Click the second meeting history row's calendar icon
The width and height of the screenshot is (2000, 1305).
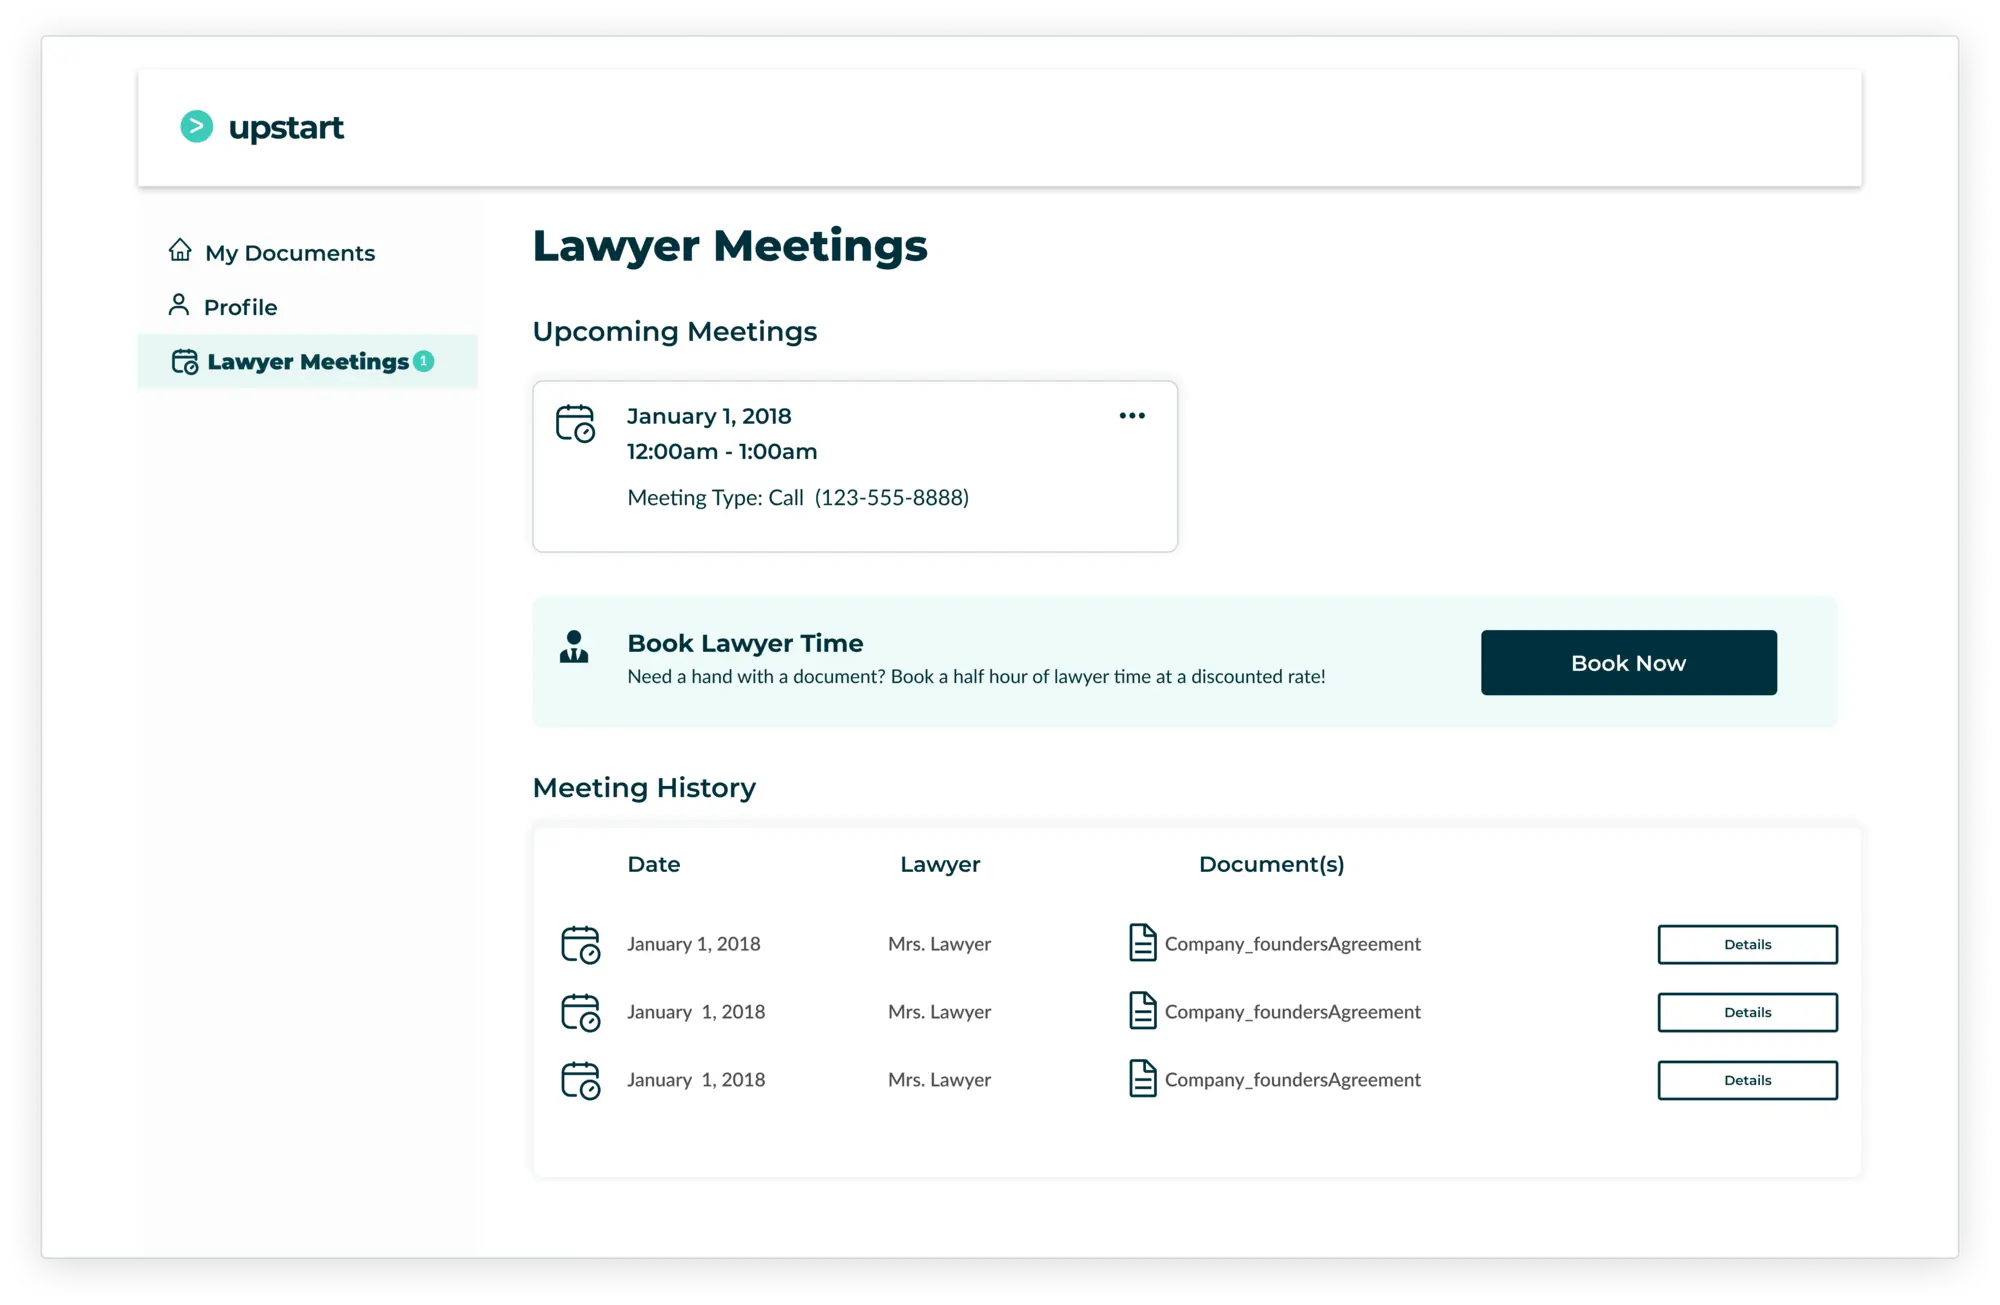[x=581, y=1012]
